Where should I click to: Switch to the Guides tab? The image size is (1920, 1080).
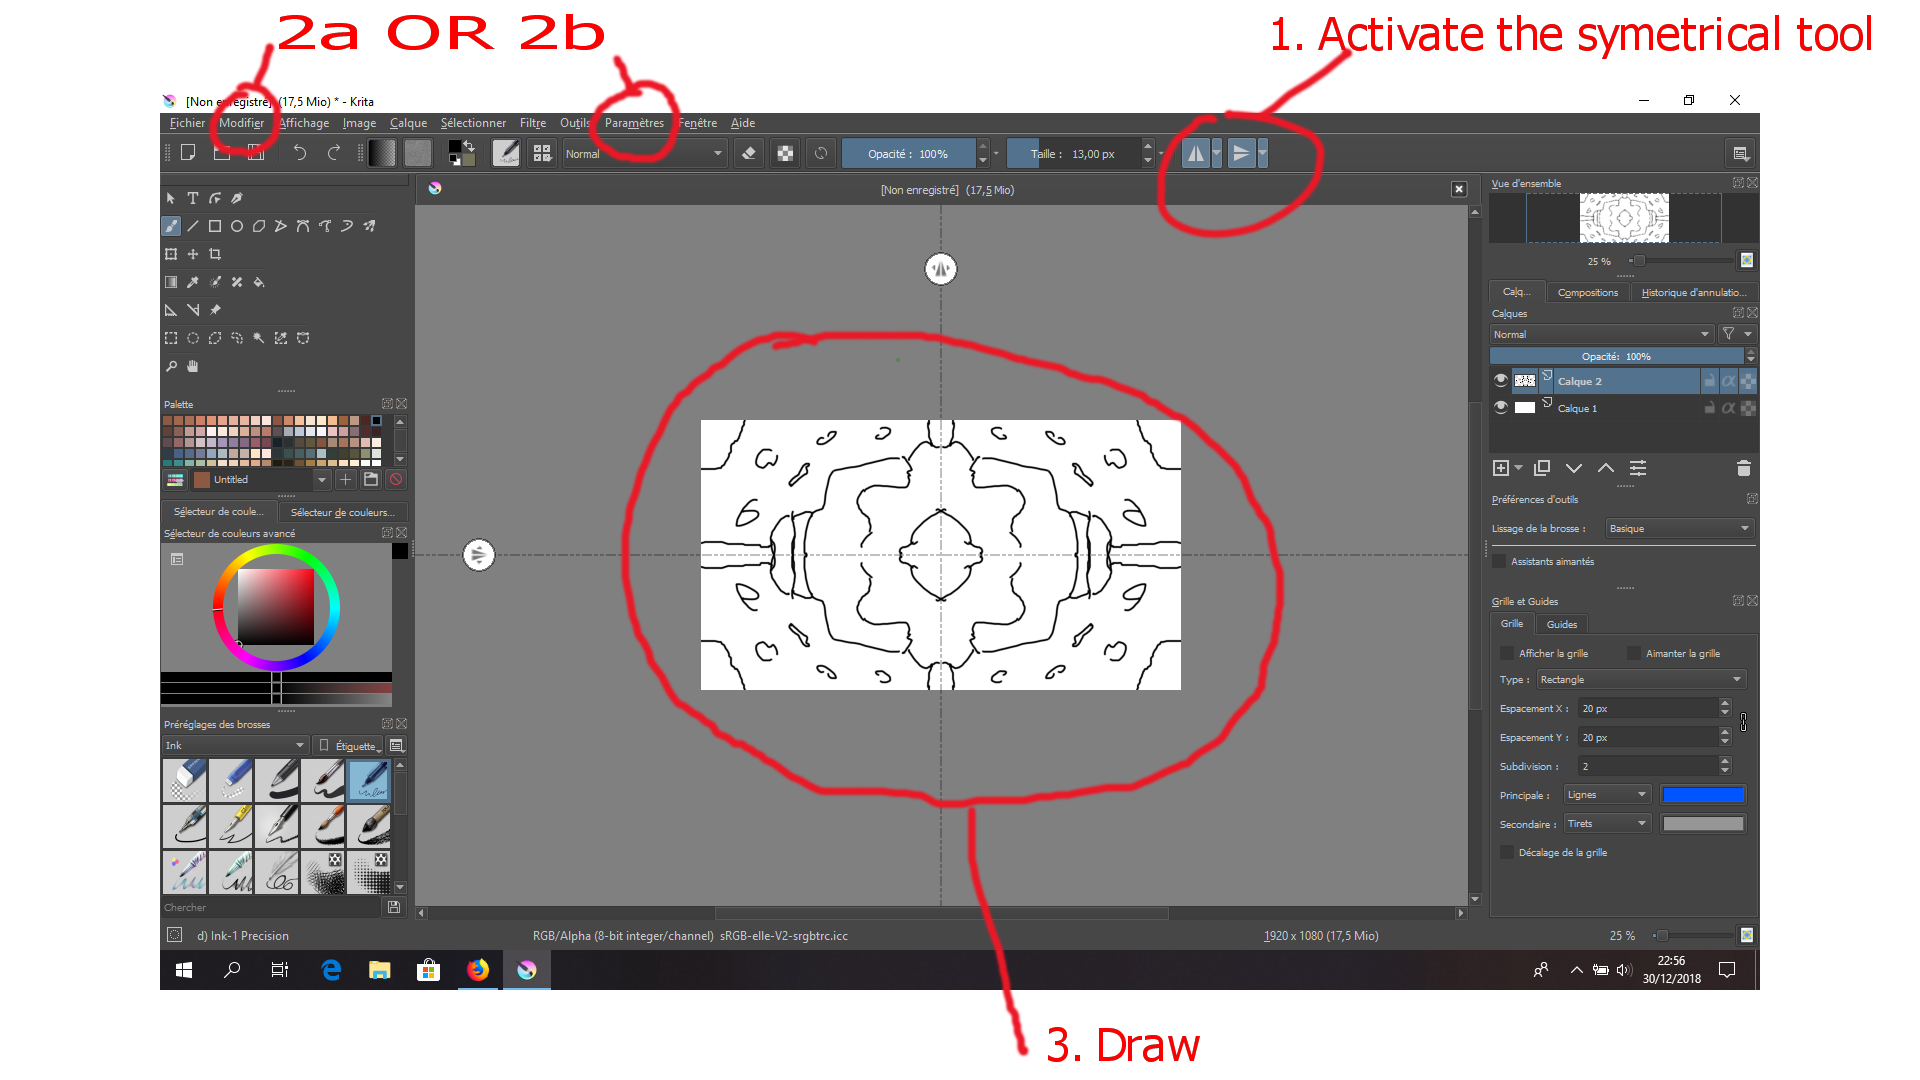click(x=1562, y=624)
